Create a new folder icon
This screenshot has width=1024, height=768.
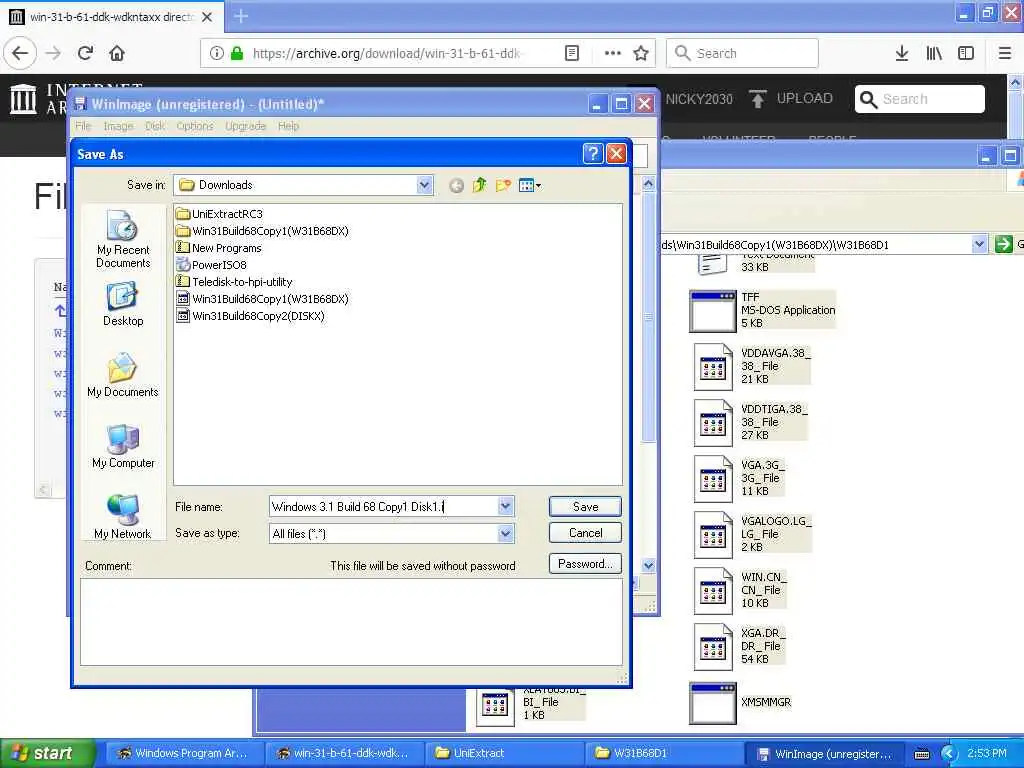[x=503, y=185]
